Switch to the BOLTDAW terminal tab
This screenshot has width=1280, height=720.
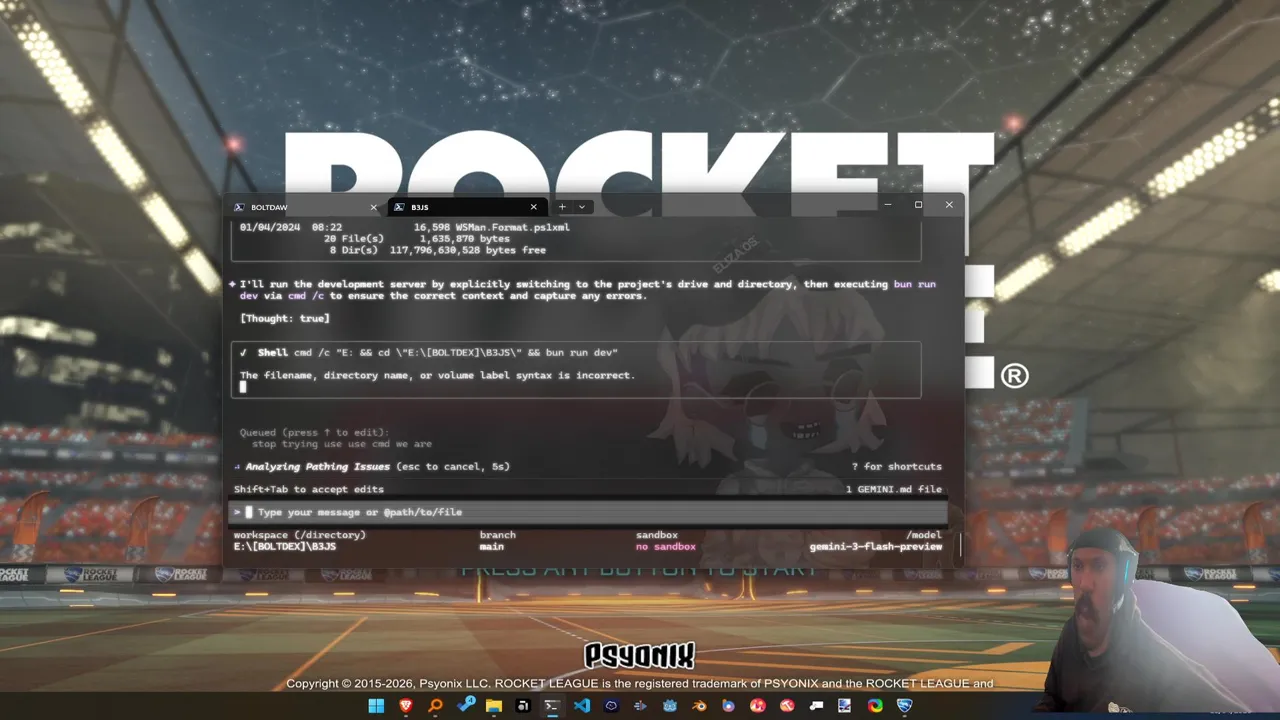tap(305, 207)
